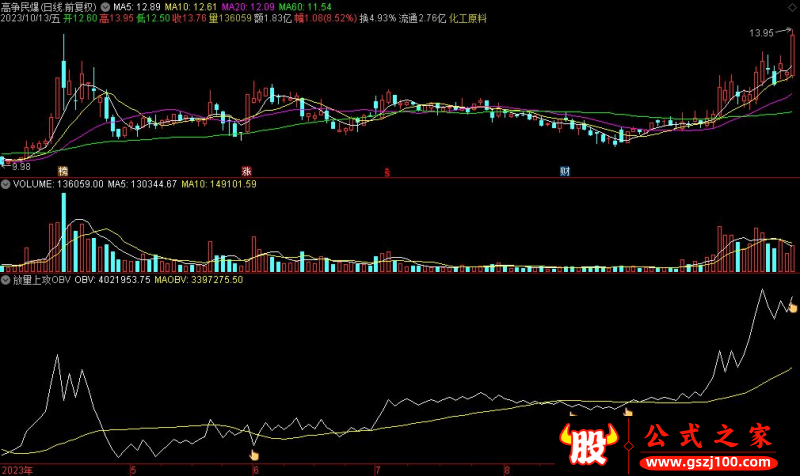800x476 pixels.
Task: Click the open price 开12.60
Action: pyautogui.click(x=80, y=18)
